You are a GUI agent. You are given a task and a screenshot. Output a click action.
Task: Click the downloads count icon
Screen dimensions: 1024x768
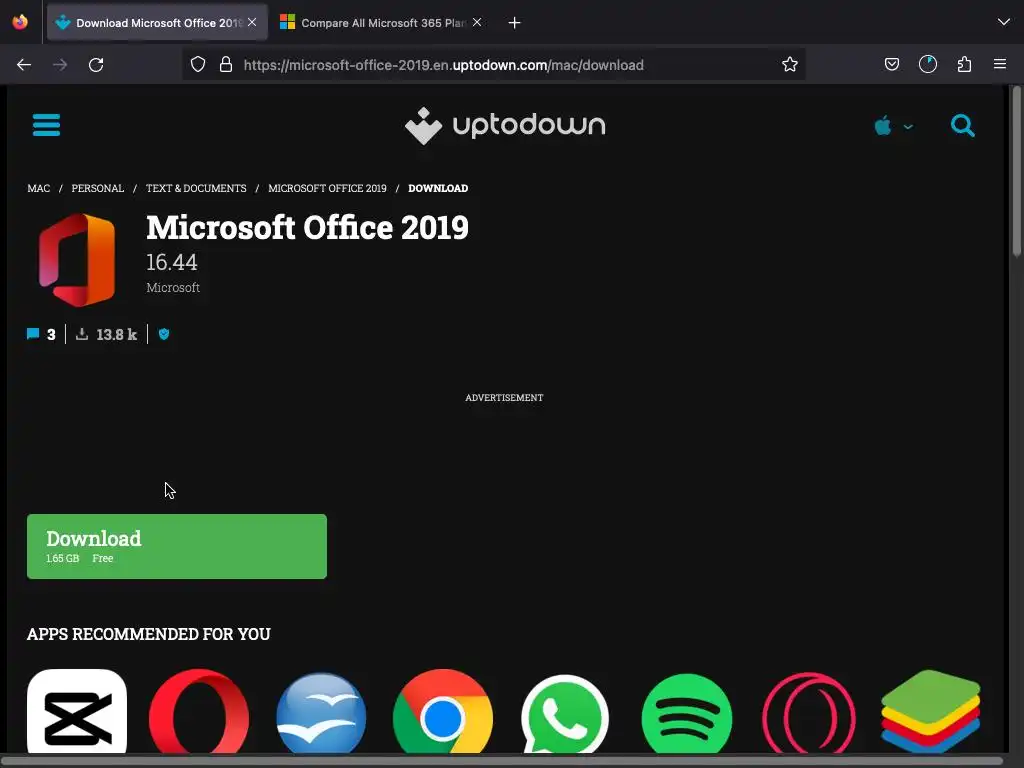(x=82, y=334)
